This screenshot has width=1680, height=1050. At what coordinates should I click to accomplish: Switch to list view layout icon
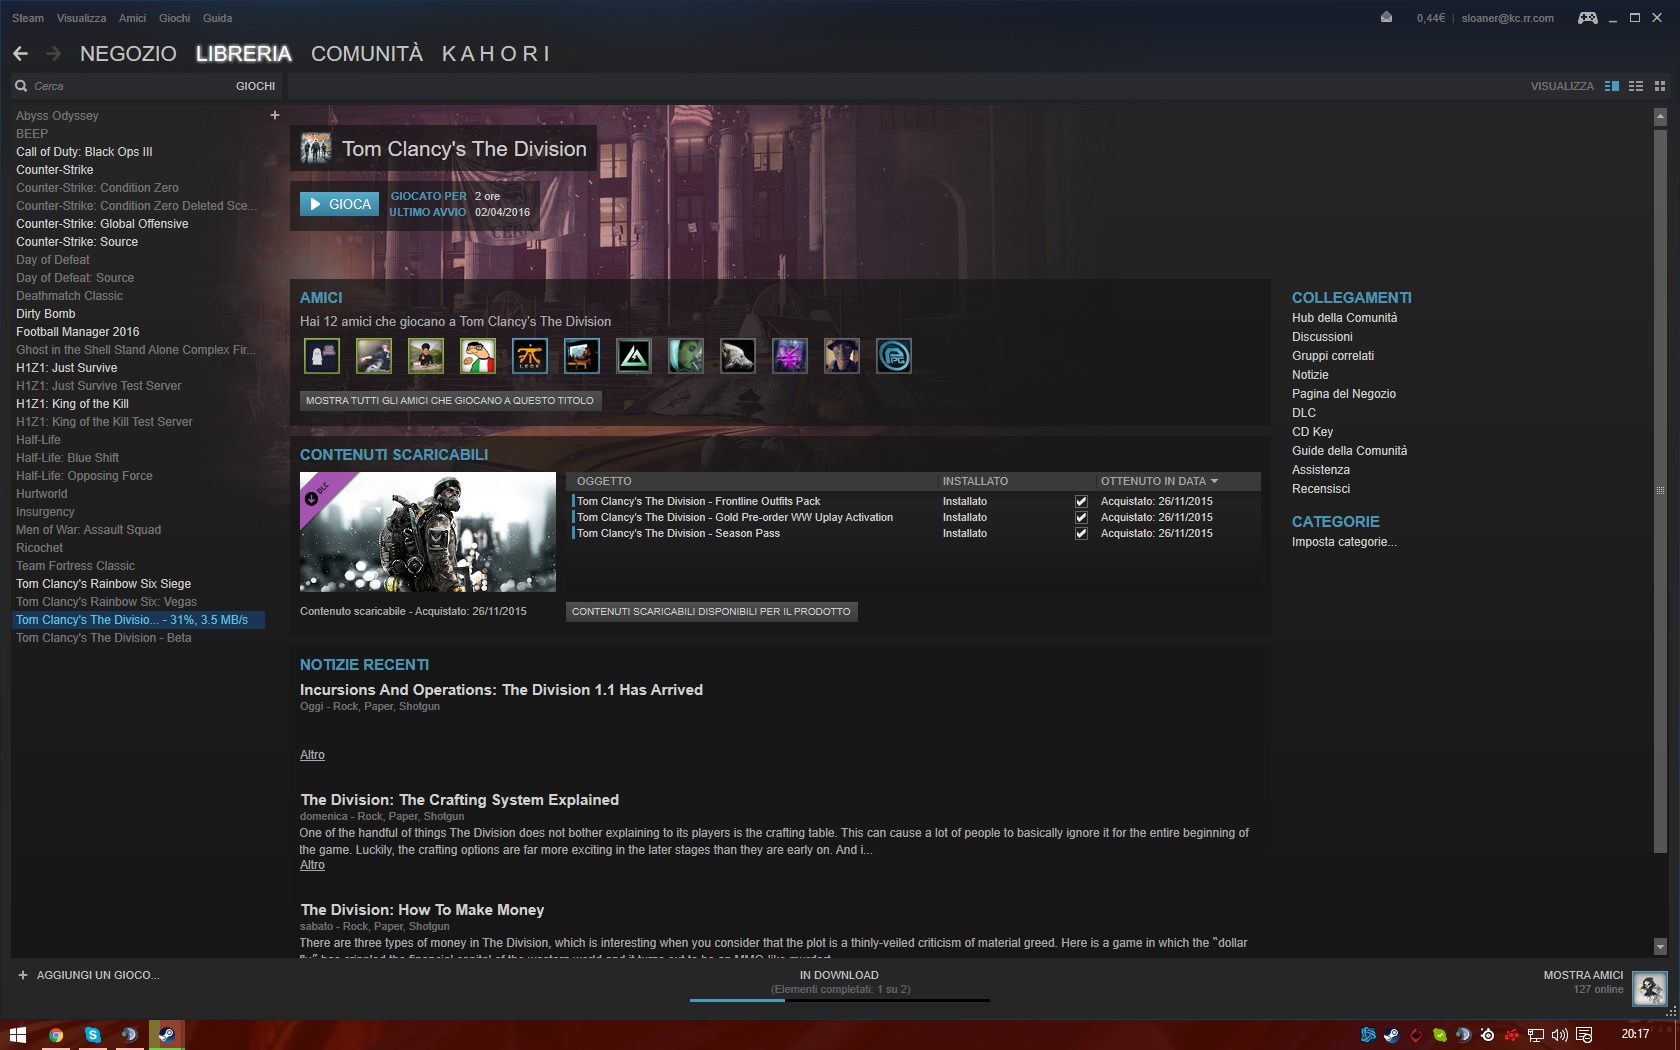pos(1636,86)
